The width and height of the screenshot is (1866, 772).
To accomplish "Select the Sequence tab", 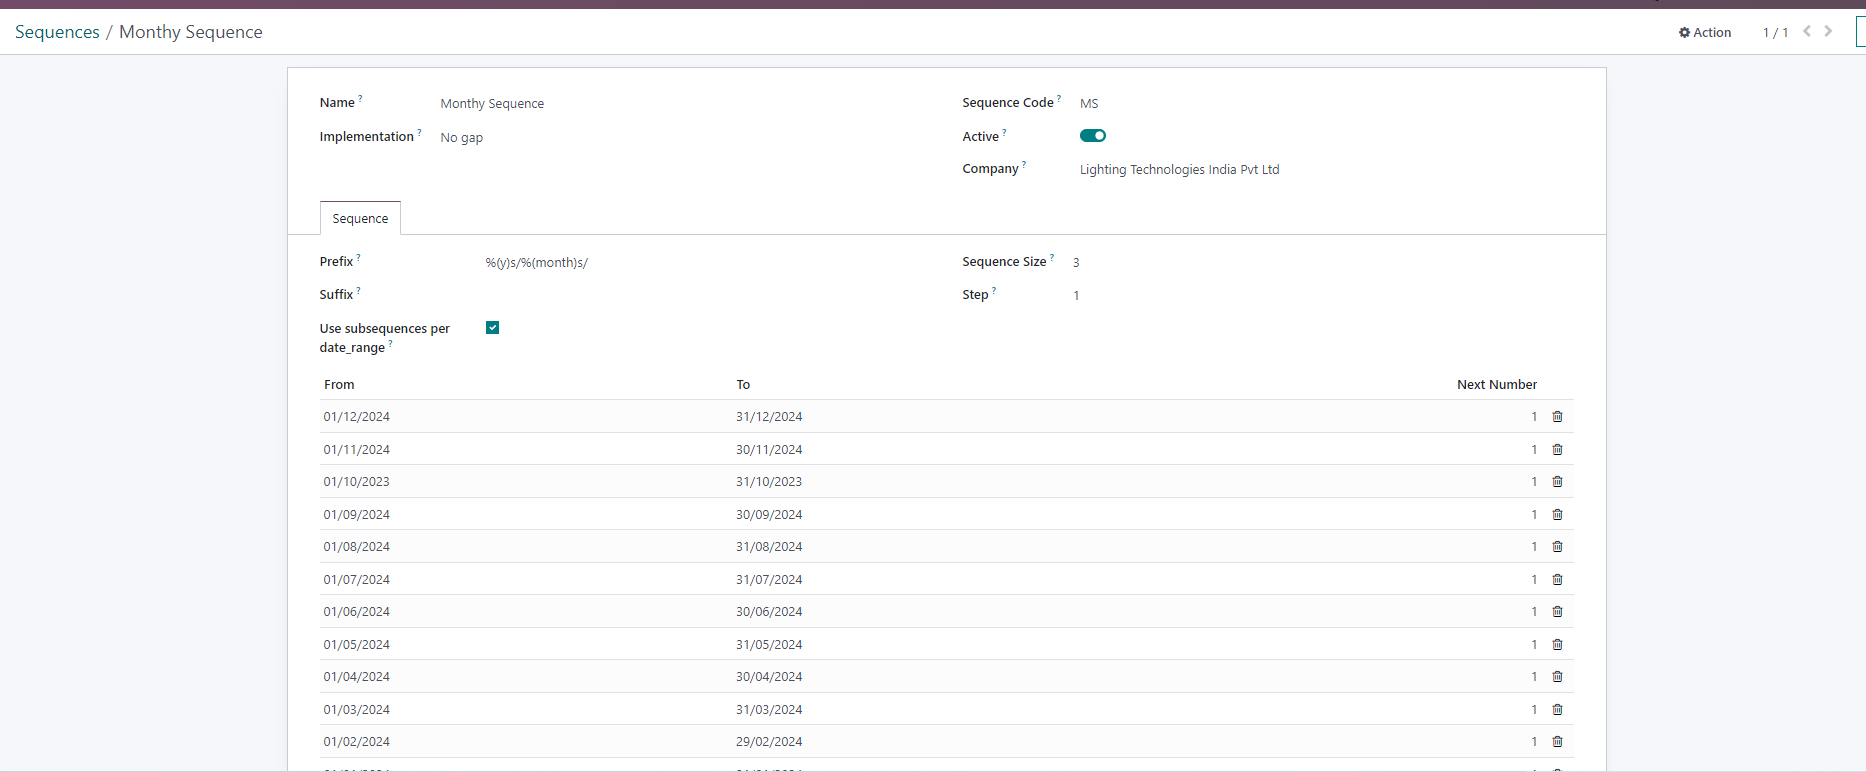I will 360,219.
